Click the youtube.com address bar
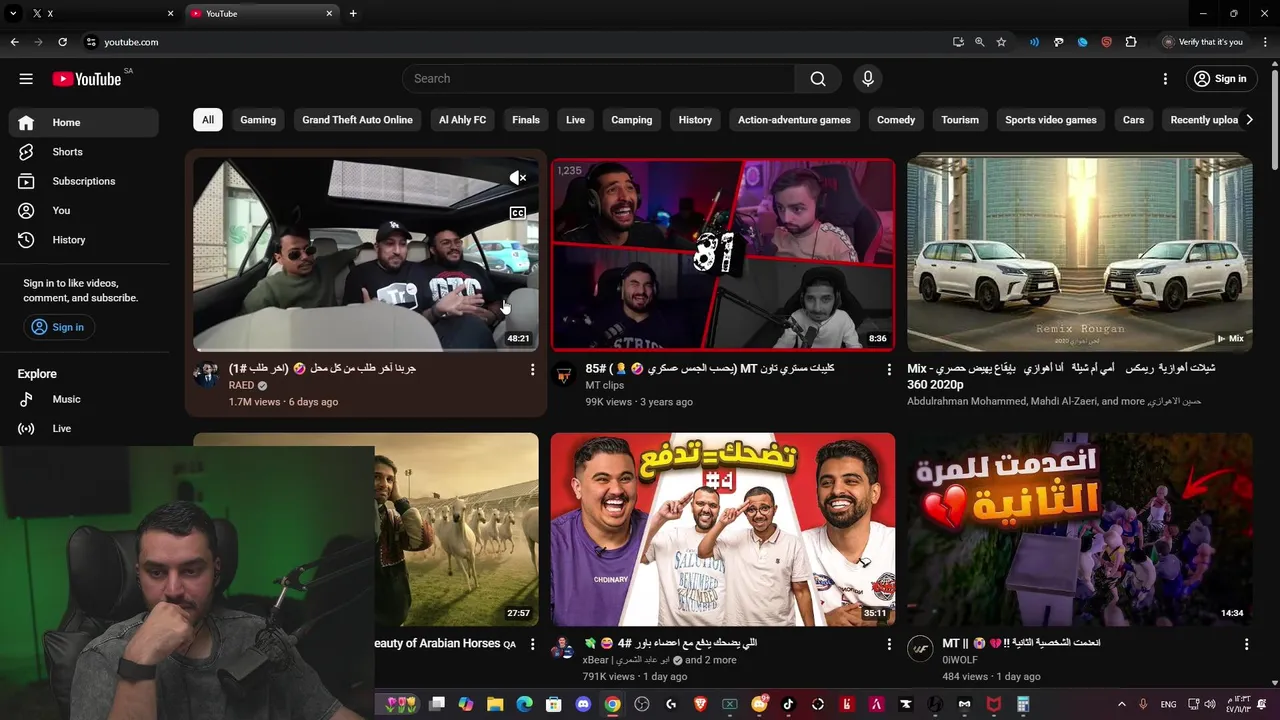 point(515,42)
